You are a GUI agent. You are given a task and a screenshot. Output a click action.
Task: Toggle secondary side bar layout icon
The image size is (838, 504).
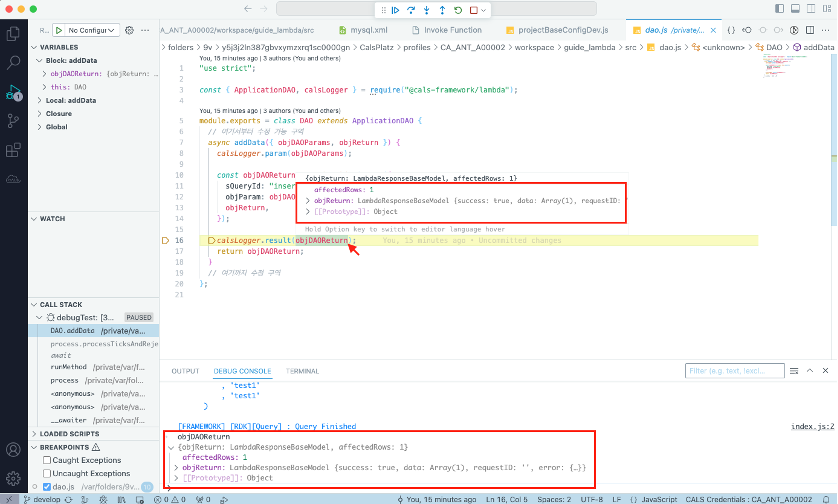[x=811, y=9]
